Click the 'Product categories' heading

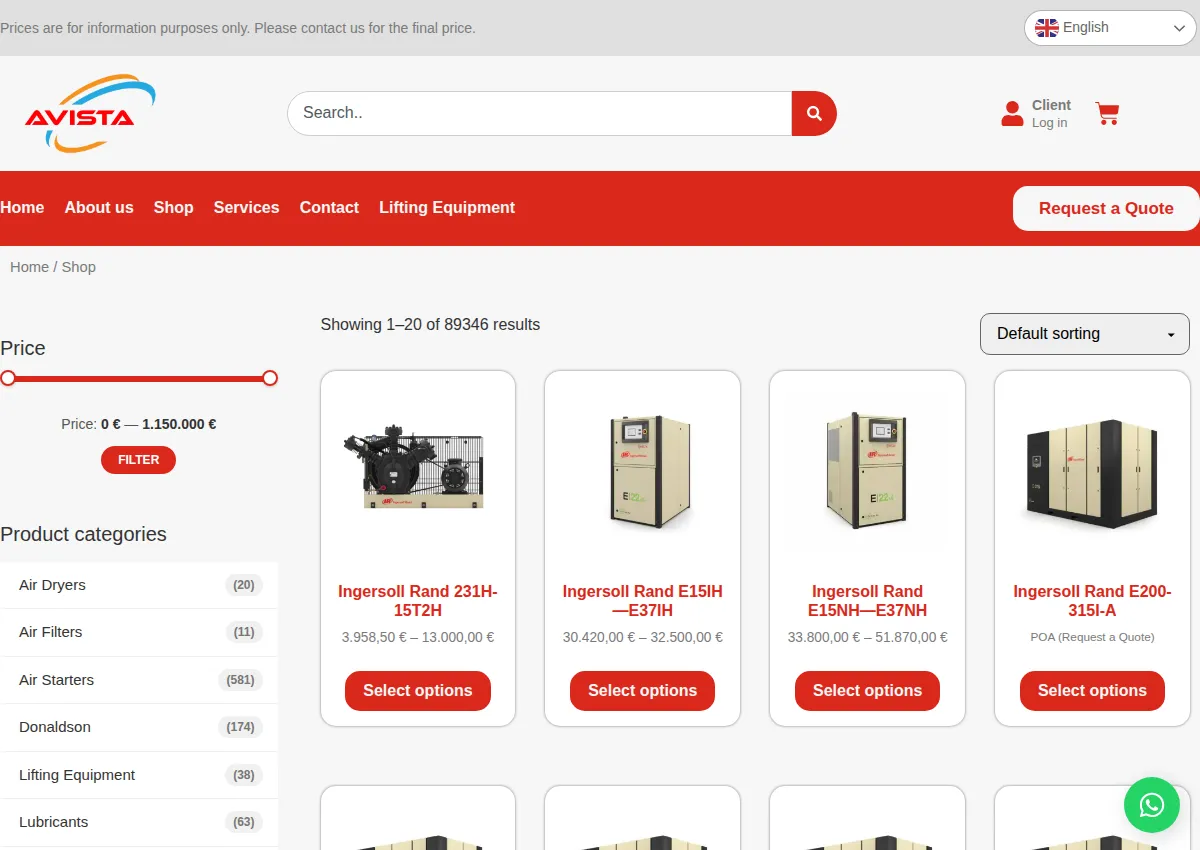click(84, 534)
